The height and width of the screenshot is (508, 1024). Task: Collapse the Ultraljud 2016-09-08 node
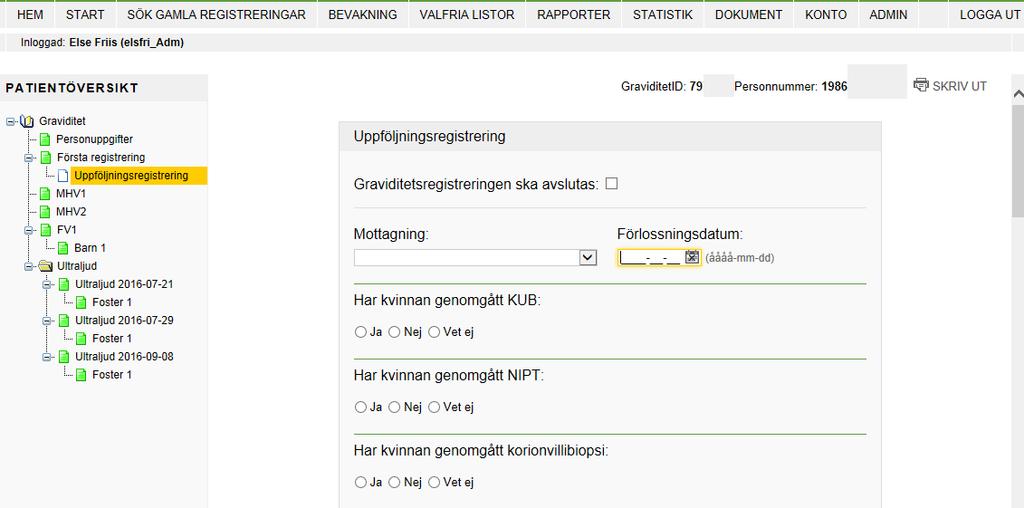(46, 357)
